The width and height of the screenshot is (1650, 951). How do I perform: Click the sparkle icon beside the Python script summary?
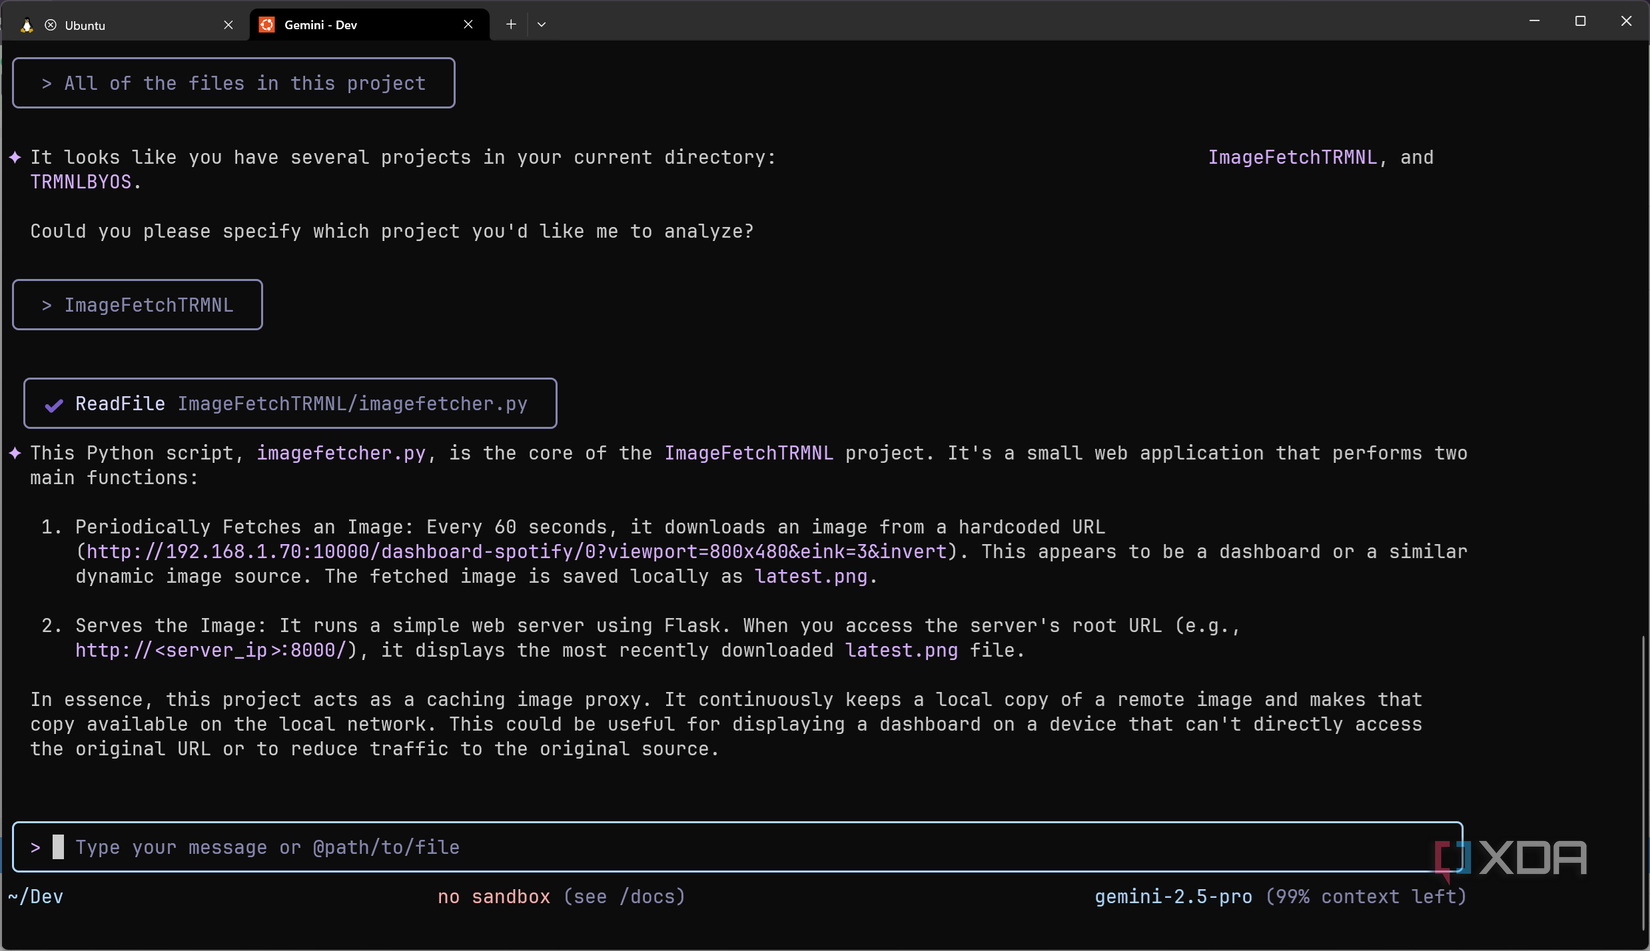pos(13,452)
